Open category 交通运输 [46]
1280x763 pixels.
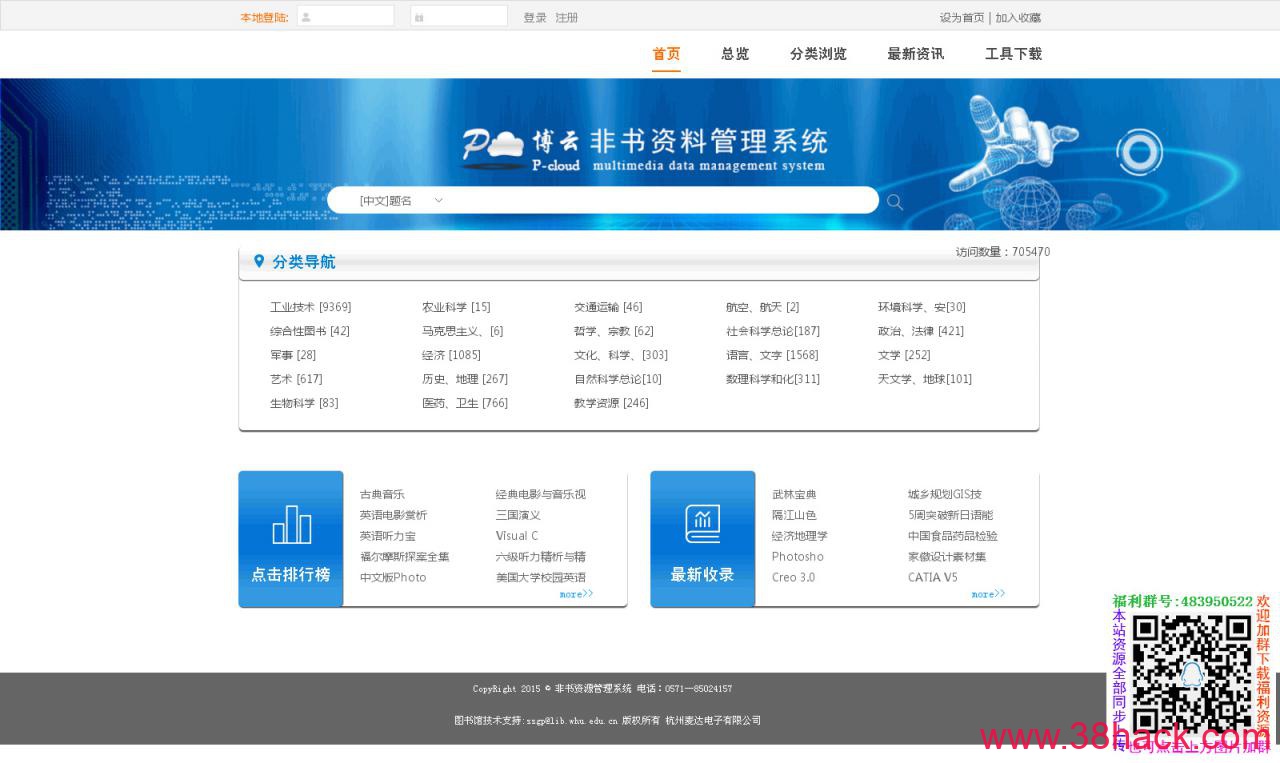[608, 307]
